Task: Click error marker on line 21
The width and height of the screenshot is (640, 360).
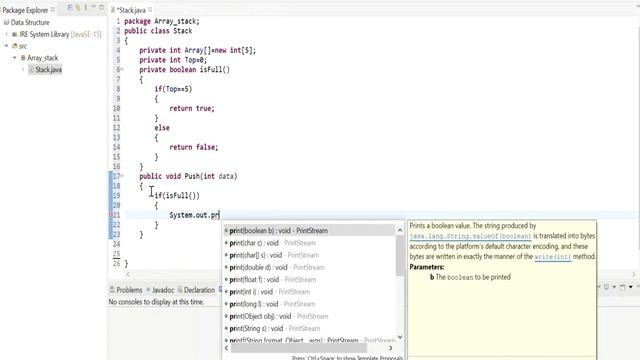Action: [111, 215]
